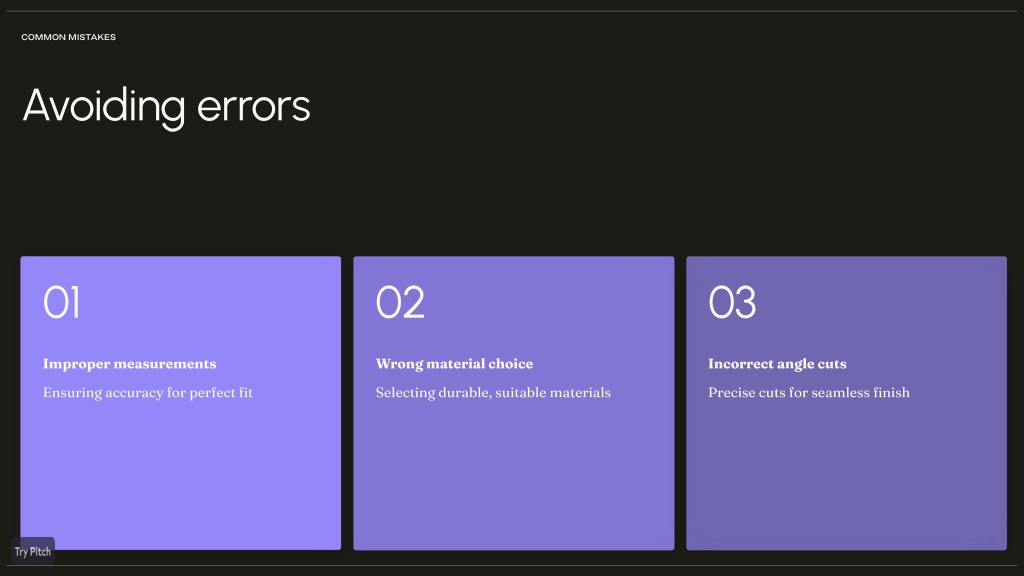Viewport: 1024px width, 576px height.
Task: Click the horizontal divider line at bottom
Action: coord(512,566)
